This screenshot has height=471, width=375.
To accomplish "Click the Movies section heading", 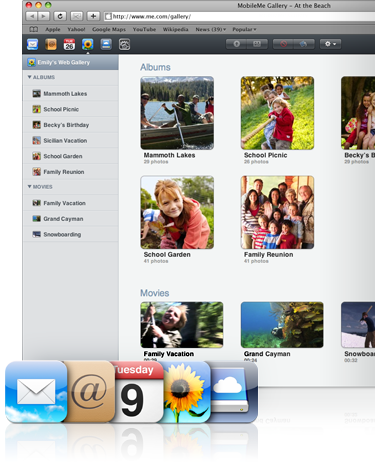I will pyautogui.click(x=155, y=293).
